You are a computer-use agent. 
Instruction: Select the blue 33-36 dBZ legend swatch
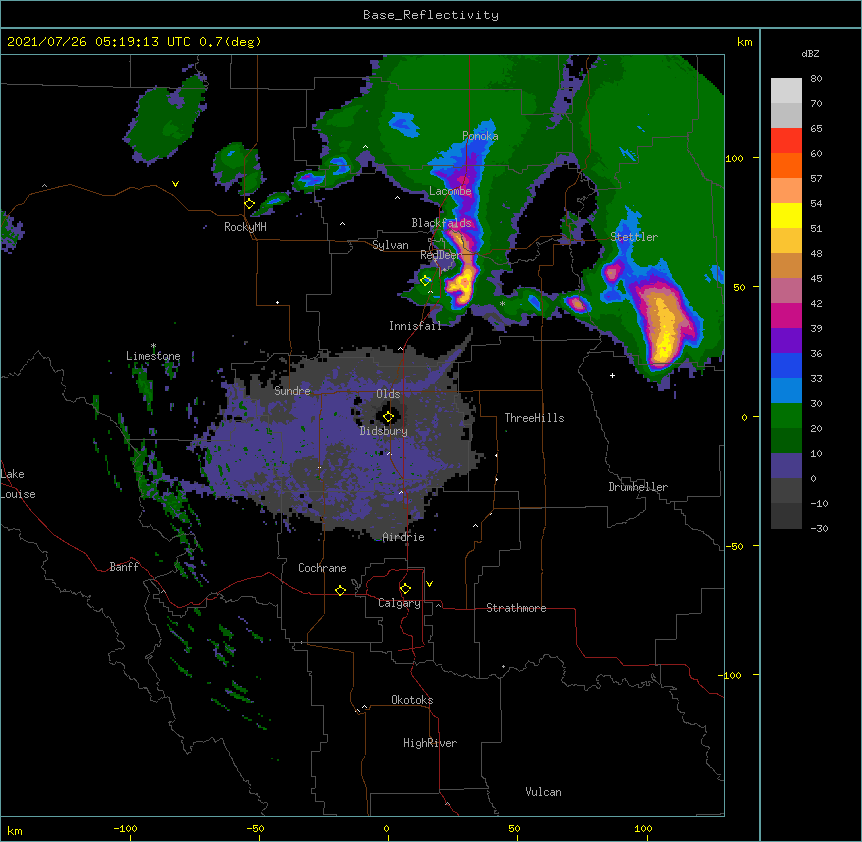(786, 365)
